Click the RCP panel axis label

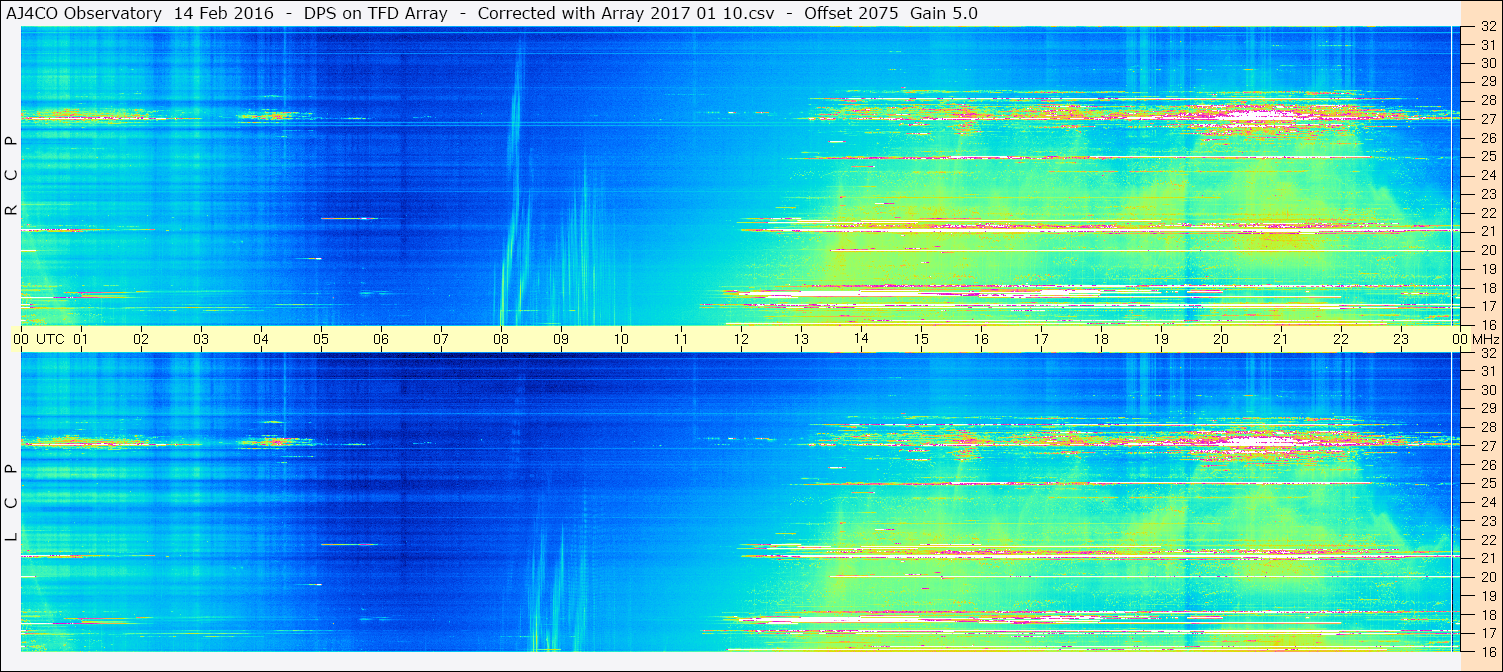(x=12, y=176)
